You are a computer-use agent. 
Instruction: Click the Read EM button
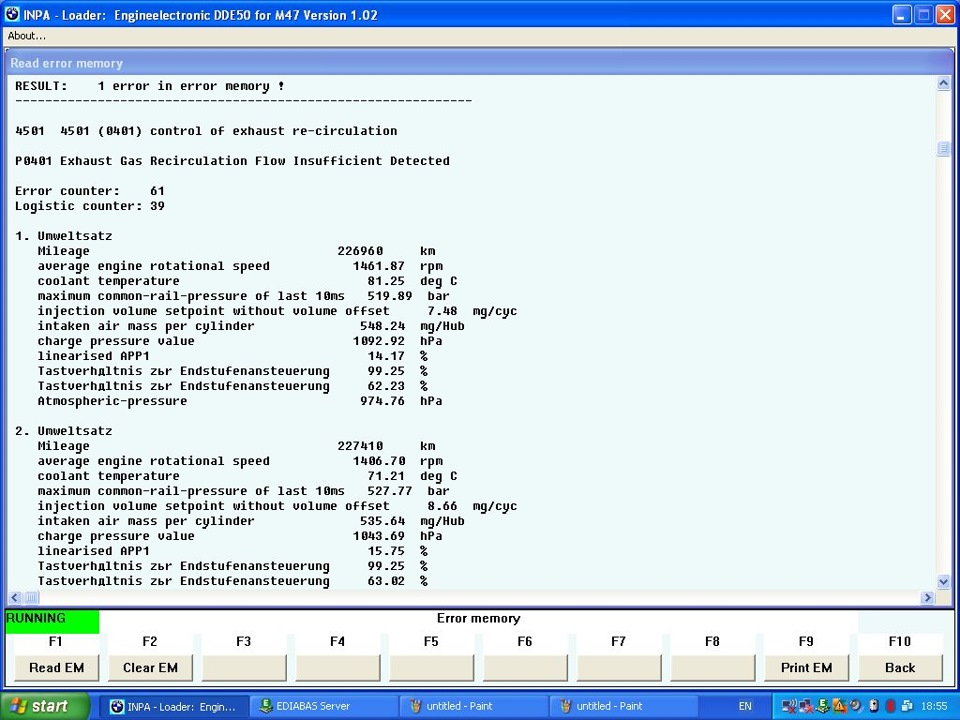56,668
